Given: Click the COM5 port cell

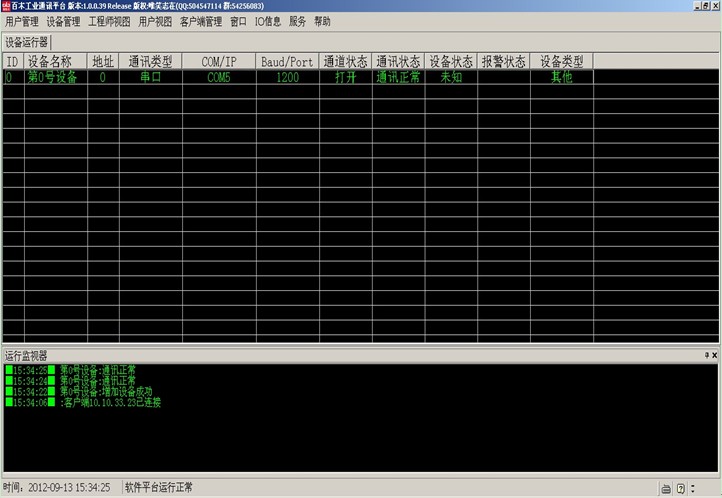Looking at the screenshot, I should 219,77.
